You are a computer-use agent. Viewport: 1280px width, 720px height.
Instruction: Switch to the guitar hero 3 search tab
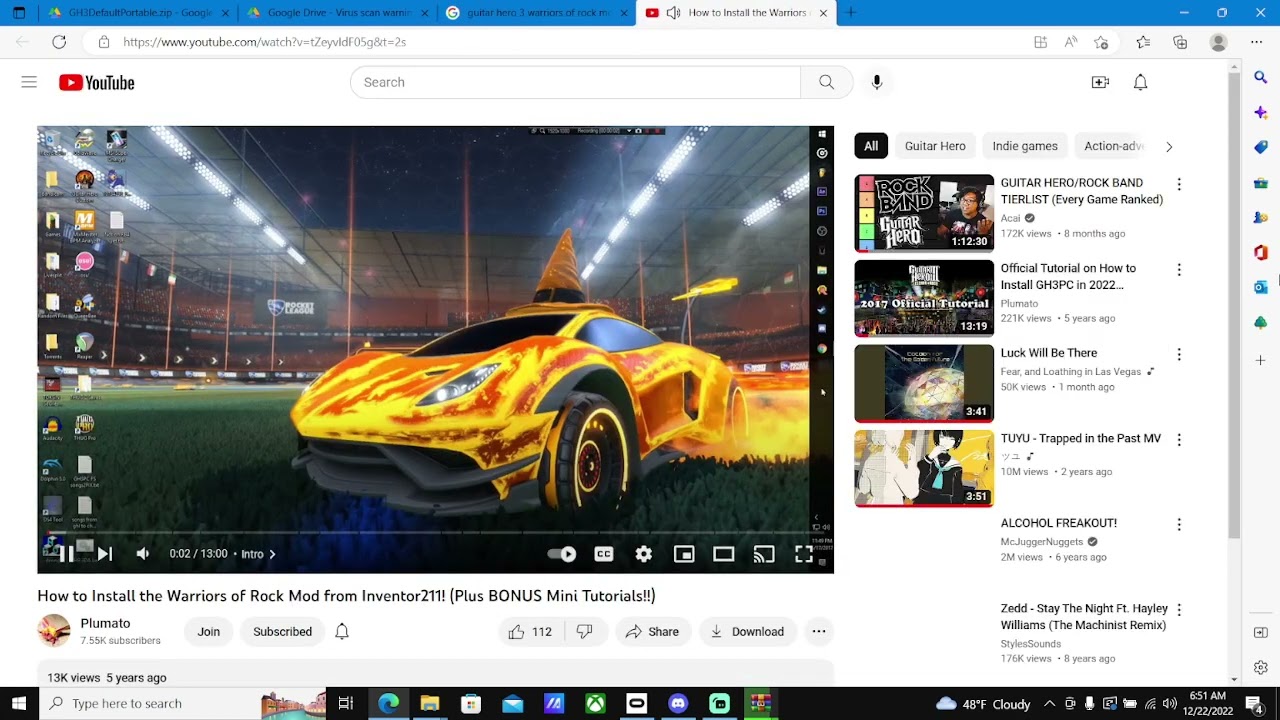pyautogui.click(x=537, y=13)
